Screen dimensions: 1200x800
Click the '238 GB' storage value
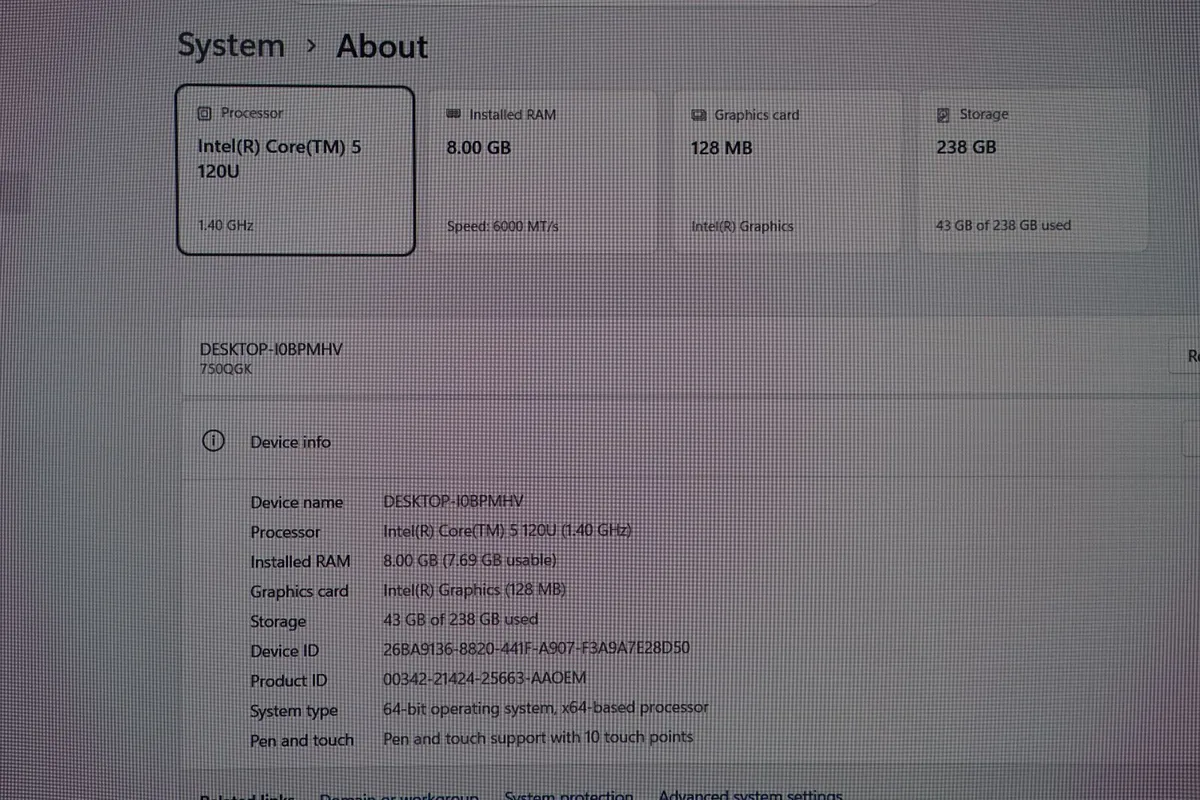click(x=966, y=147)
